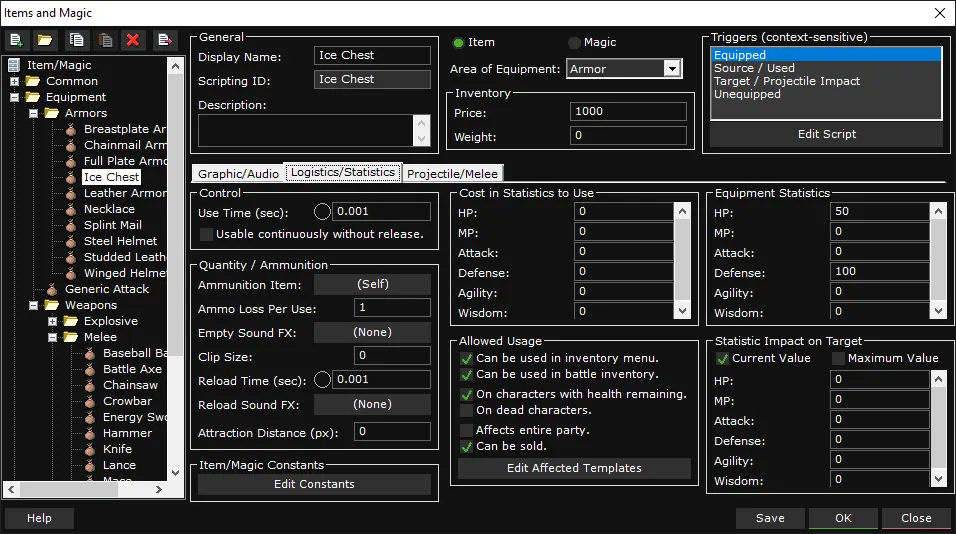Uncheck Can be used in inventory menu
Image resolution: width=956 pixels, height=534 pixels.
466,358
